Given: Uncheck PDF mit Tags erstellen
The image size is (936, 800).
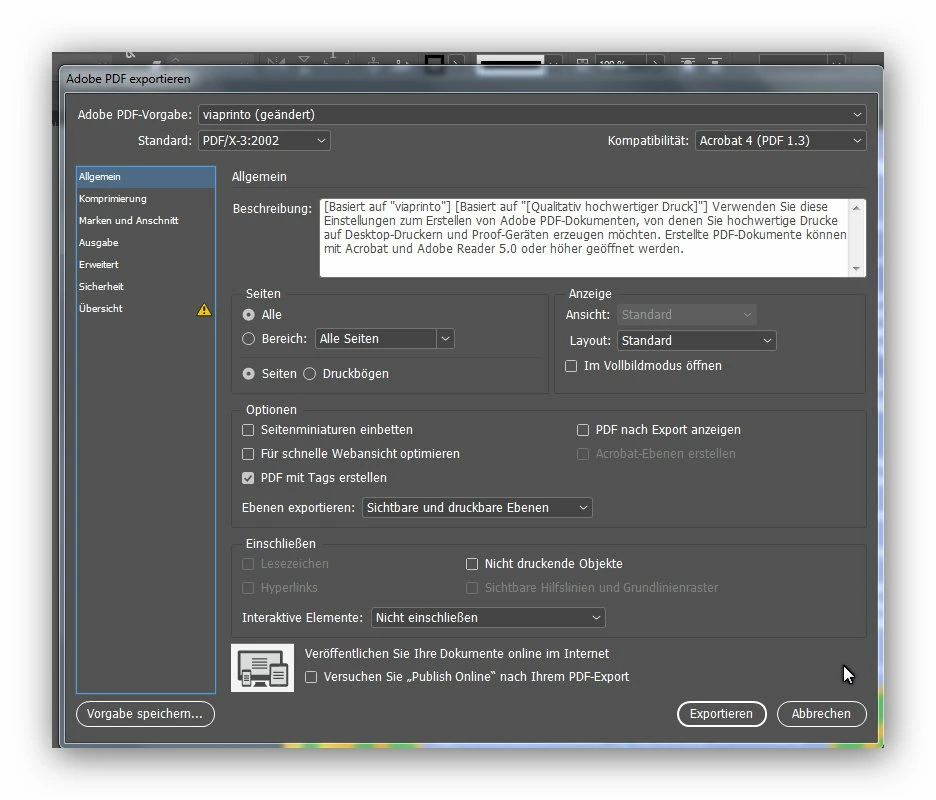Looking at the screenshot, I should [x=248, y=478].
